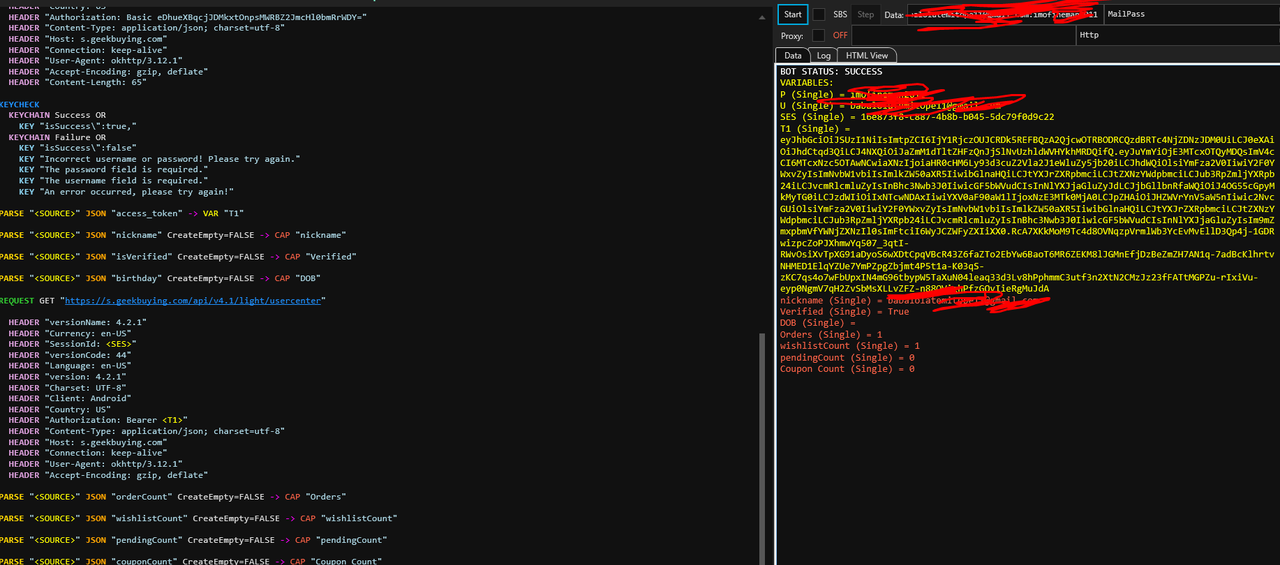The image size is (1280, 565).
Task: Open the HTML View tab
Action: (867, 56)
